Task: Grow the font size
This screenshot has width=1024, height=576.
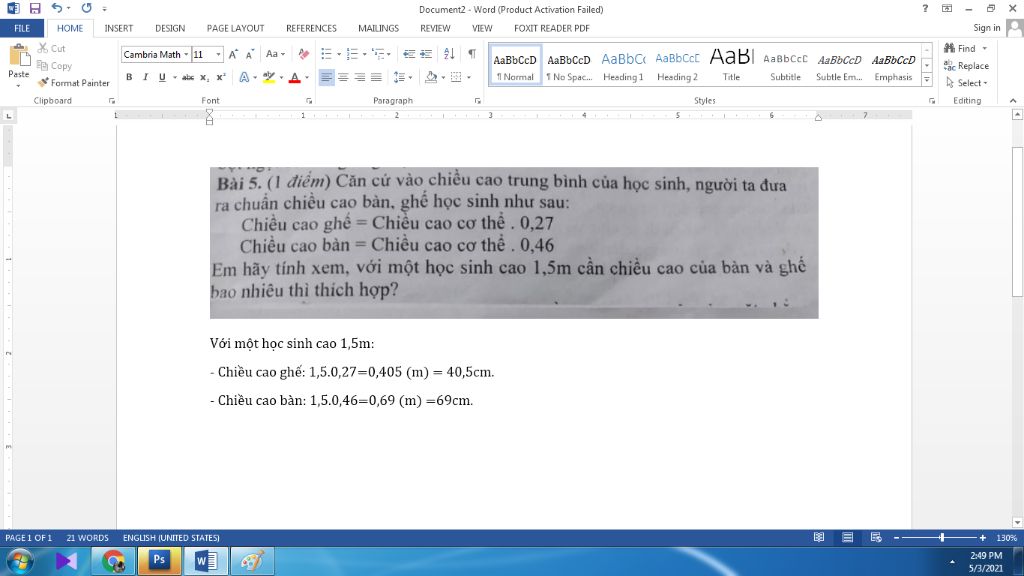Action: pyautogui.click(x=233, y=54)
